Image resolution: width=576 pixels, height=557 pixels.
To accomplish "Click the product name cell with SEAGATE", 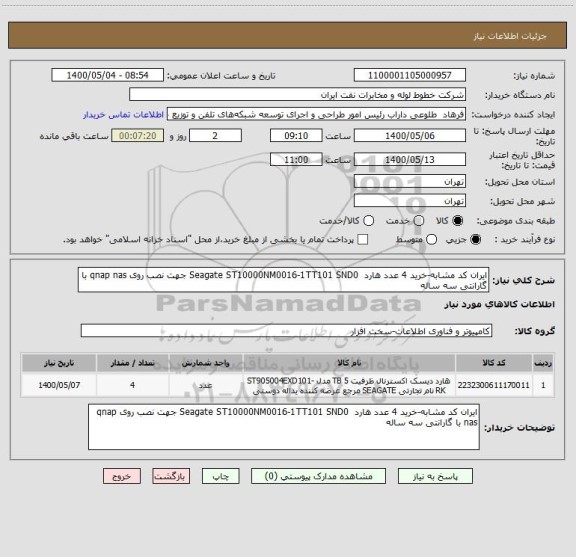I will pyautogui.click(x=349, y=385).
